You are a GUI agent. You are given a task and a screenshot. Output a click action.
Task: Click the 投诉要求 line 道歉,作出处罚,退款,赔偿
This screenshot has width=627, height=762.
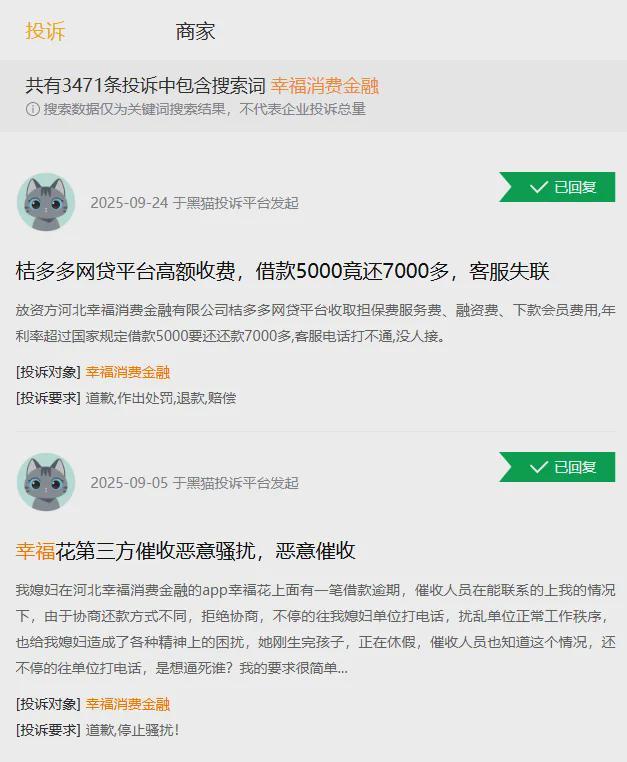click(161, 398)
